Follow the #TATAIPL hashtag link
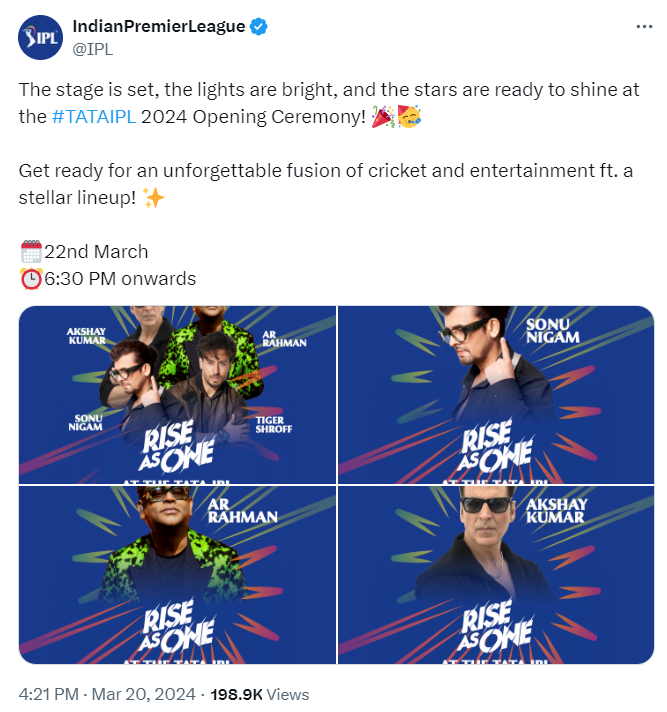The image size is (667, 712). click(x=94, y=117)
